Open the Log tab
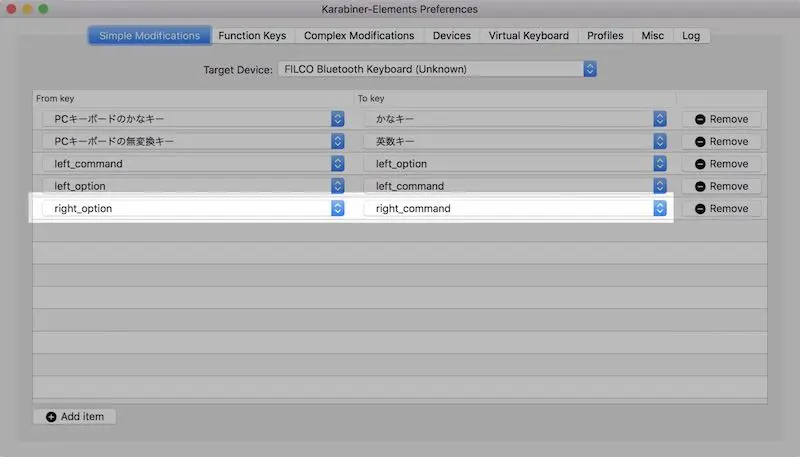Image resolution: width=800 pixels, height=457 pixels. point(691,36)
